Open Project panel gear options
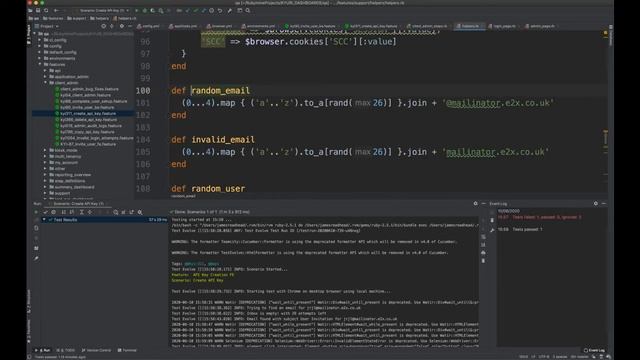 click(121, 26)
